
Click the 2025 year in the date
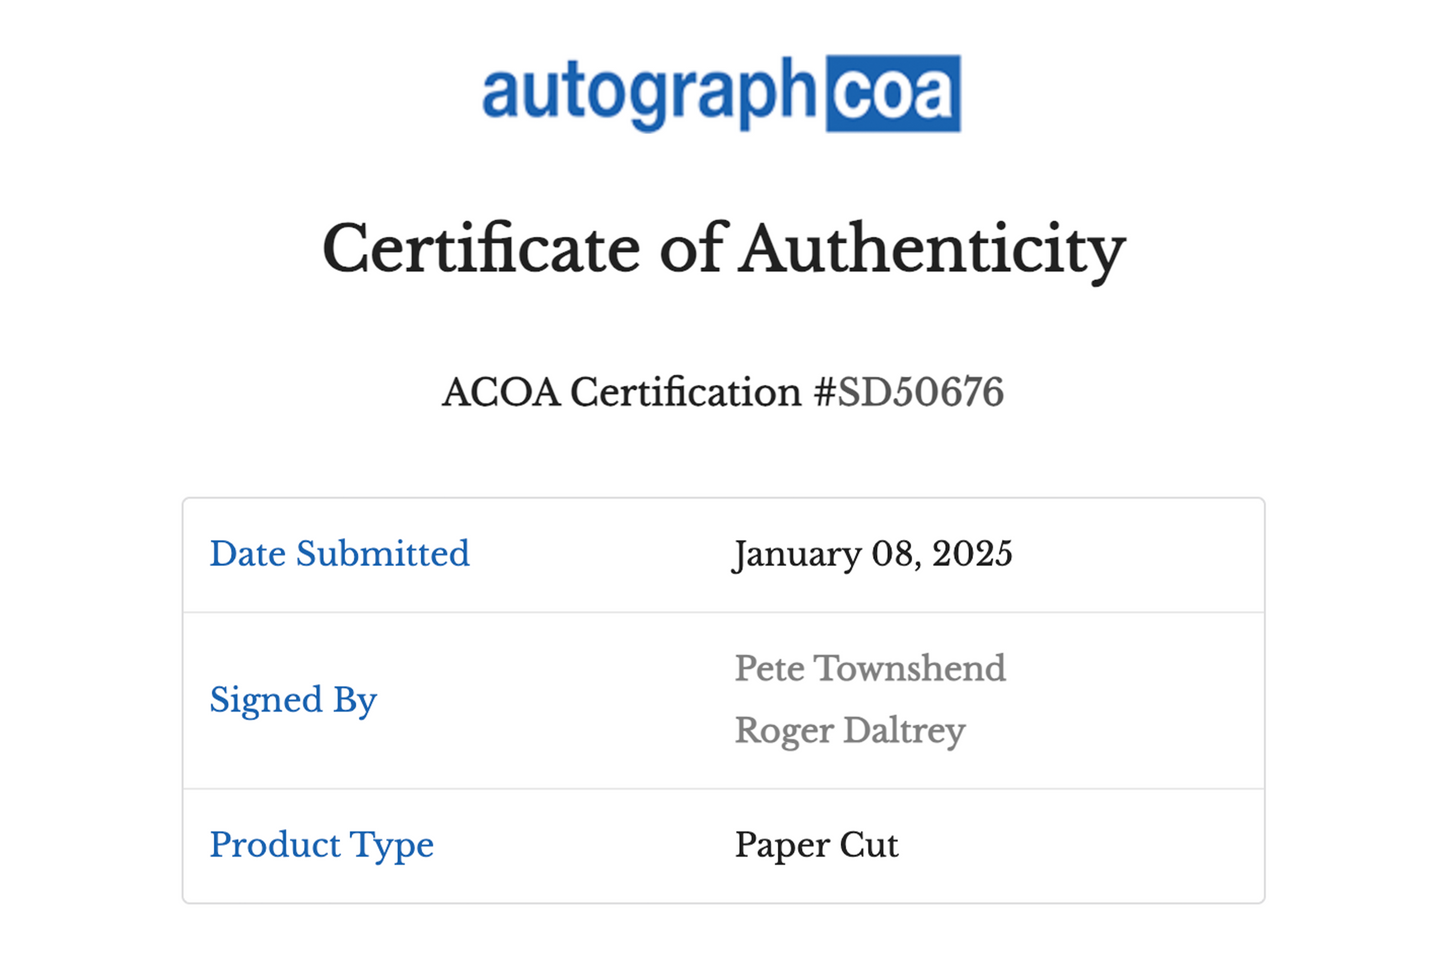972,554
